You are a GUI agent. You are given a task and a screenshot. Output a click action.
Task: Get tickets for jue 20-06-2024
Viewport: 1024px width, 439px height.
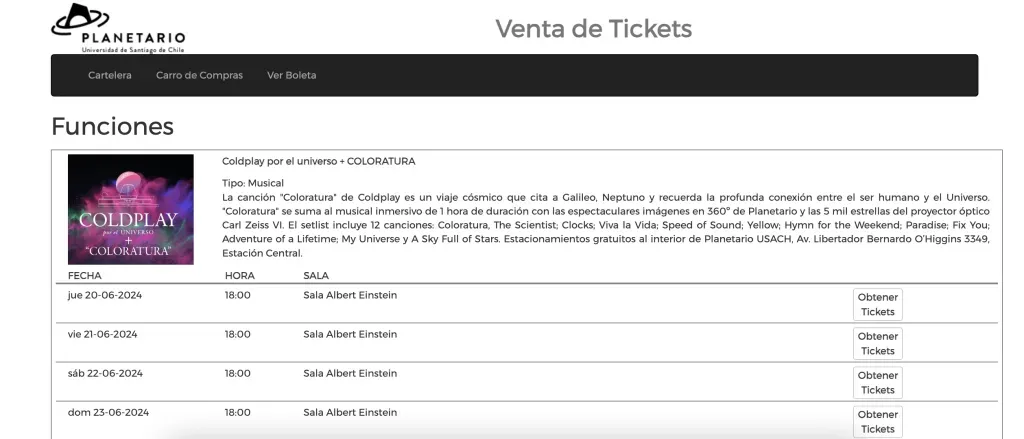[x=877, y=304]
